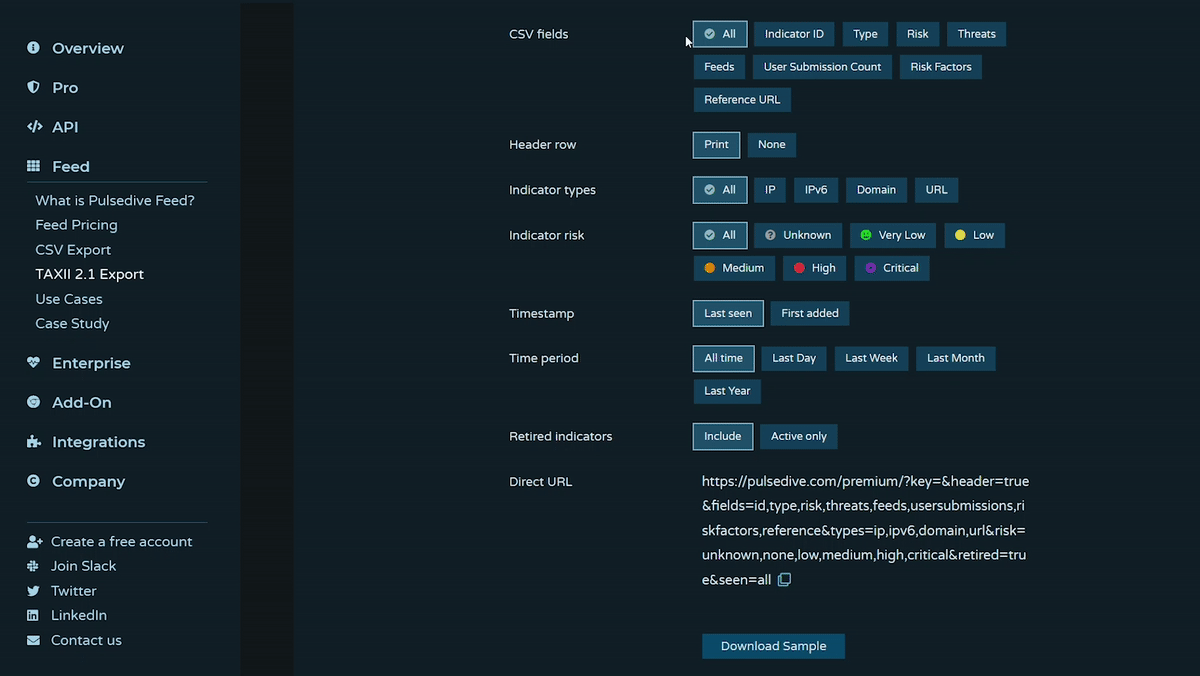Expand the Enterprise section
This screenshot has width=1200, height=676.
click(92, 362)
